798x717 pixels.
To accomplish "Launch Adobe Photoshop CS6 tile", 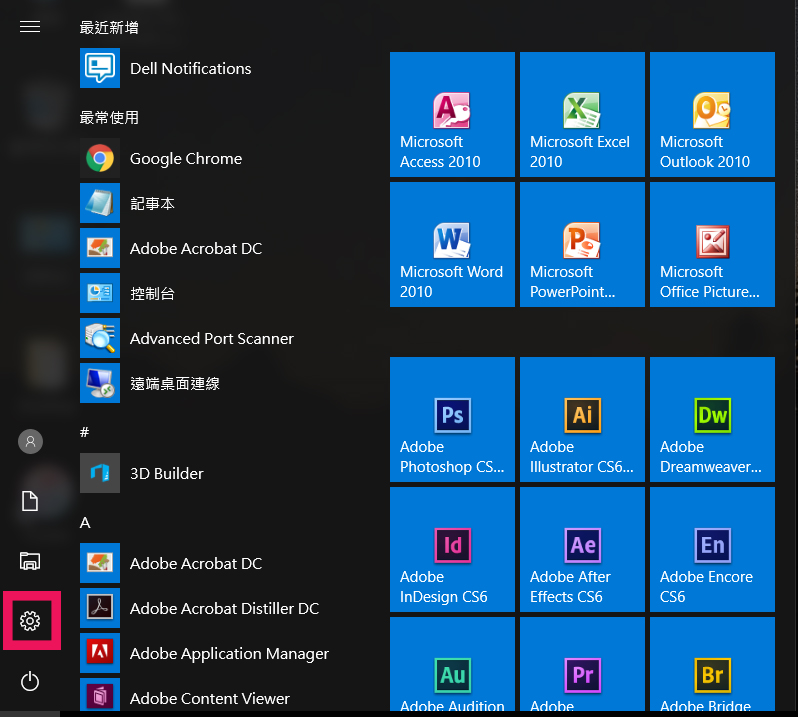I will pos(452,419).
